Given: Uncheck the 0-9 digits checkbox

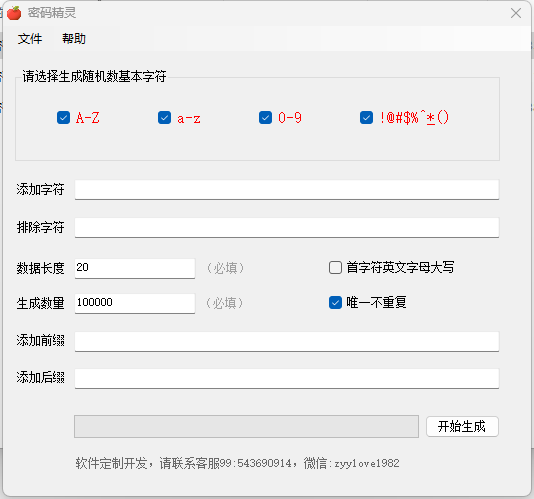Looking at the screenshot, I should (266, 118).
